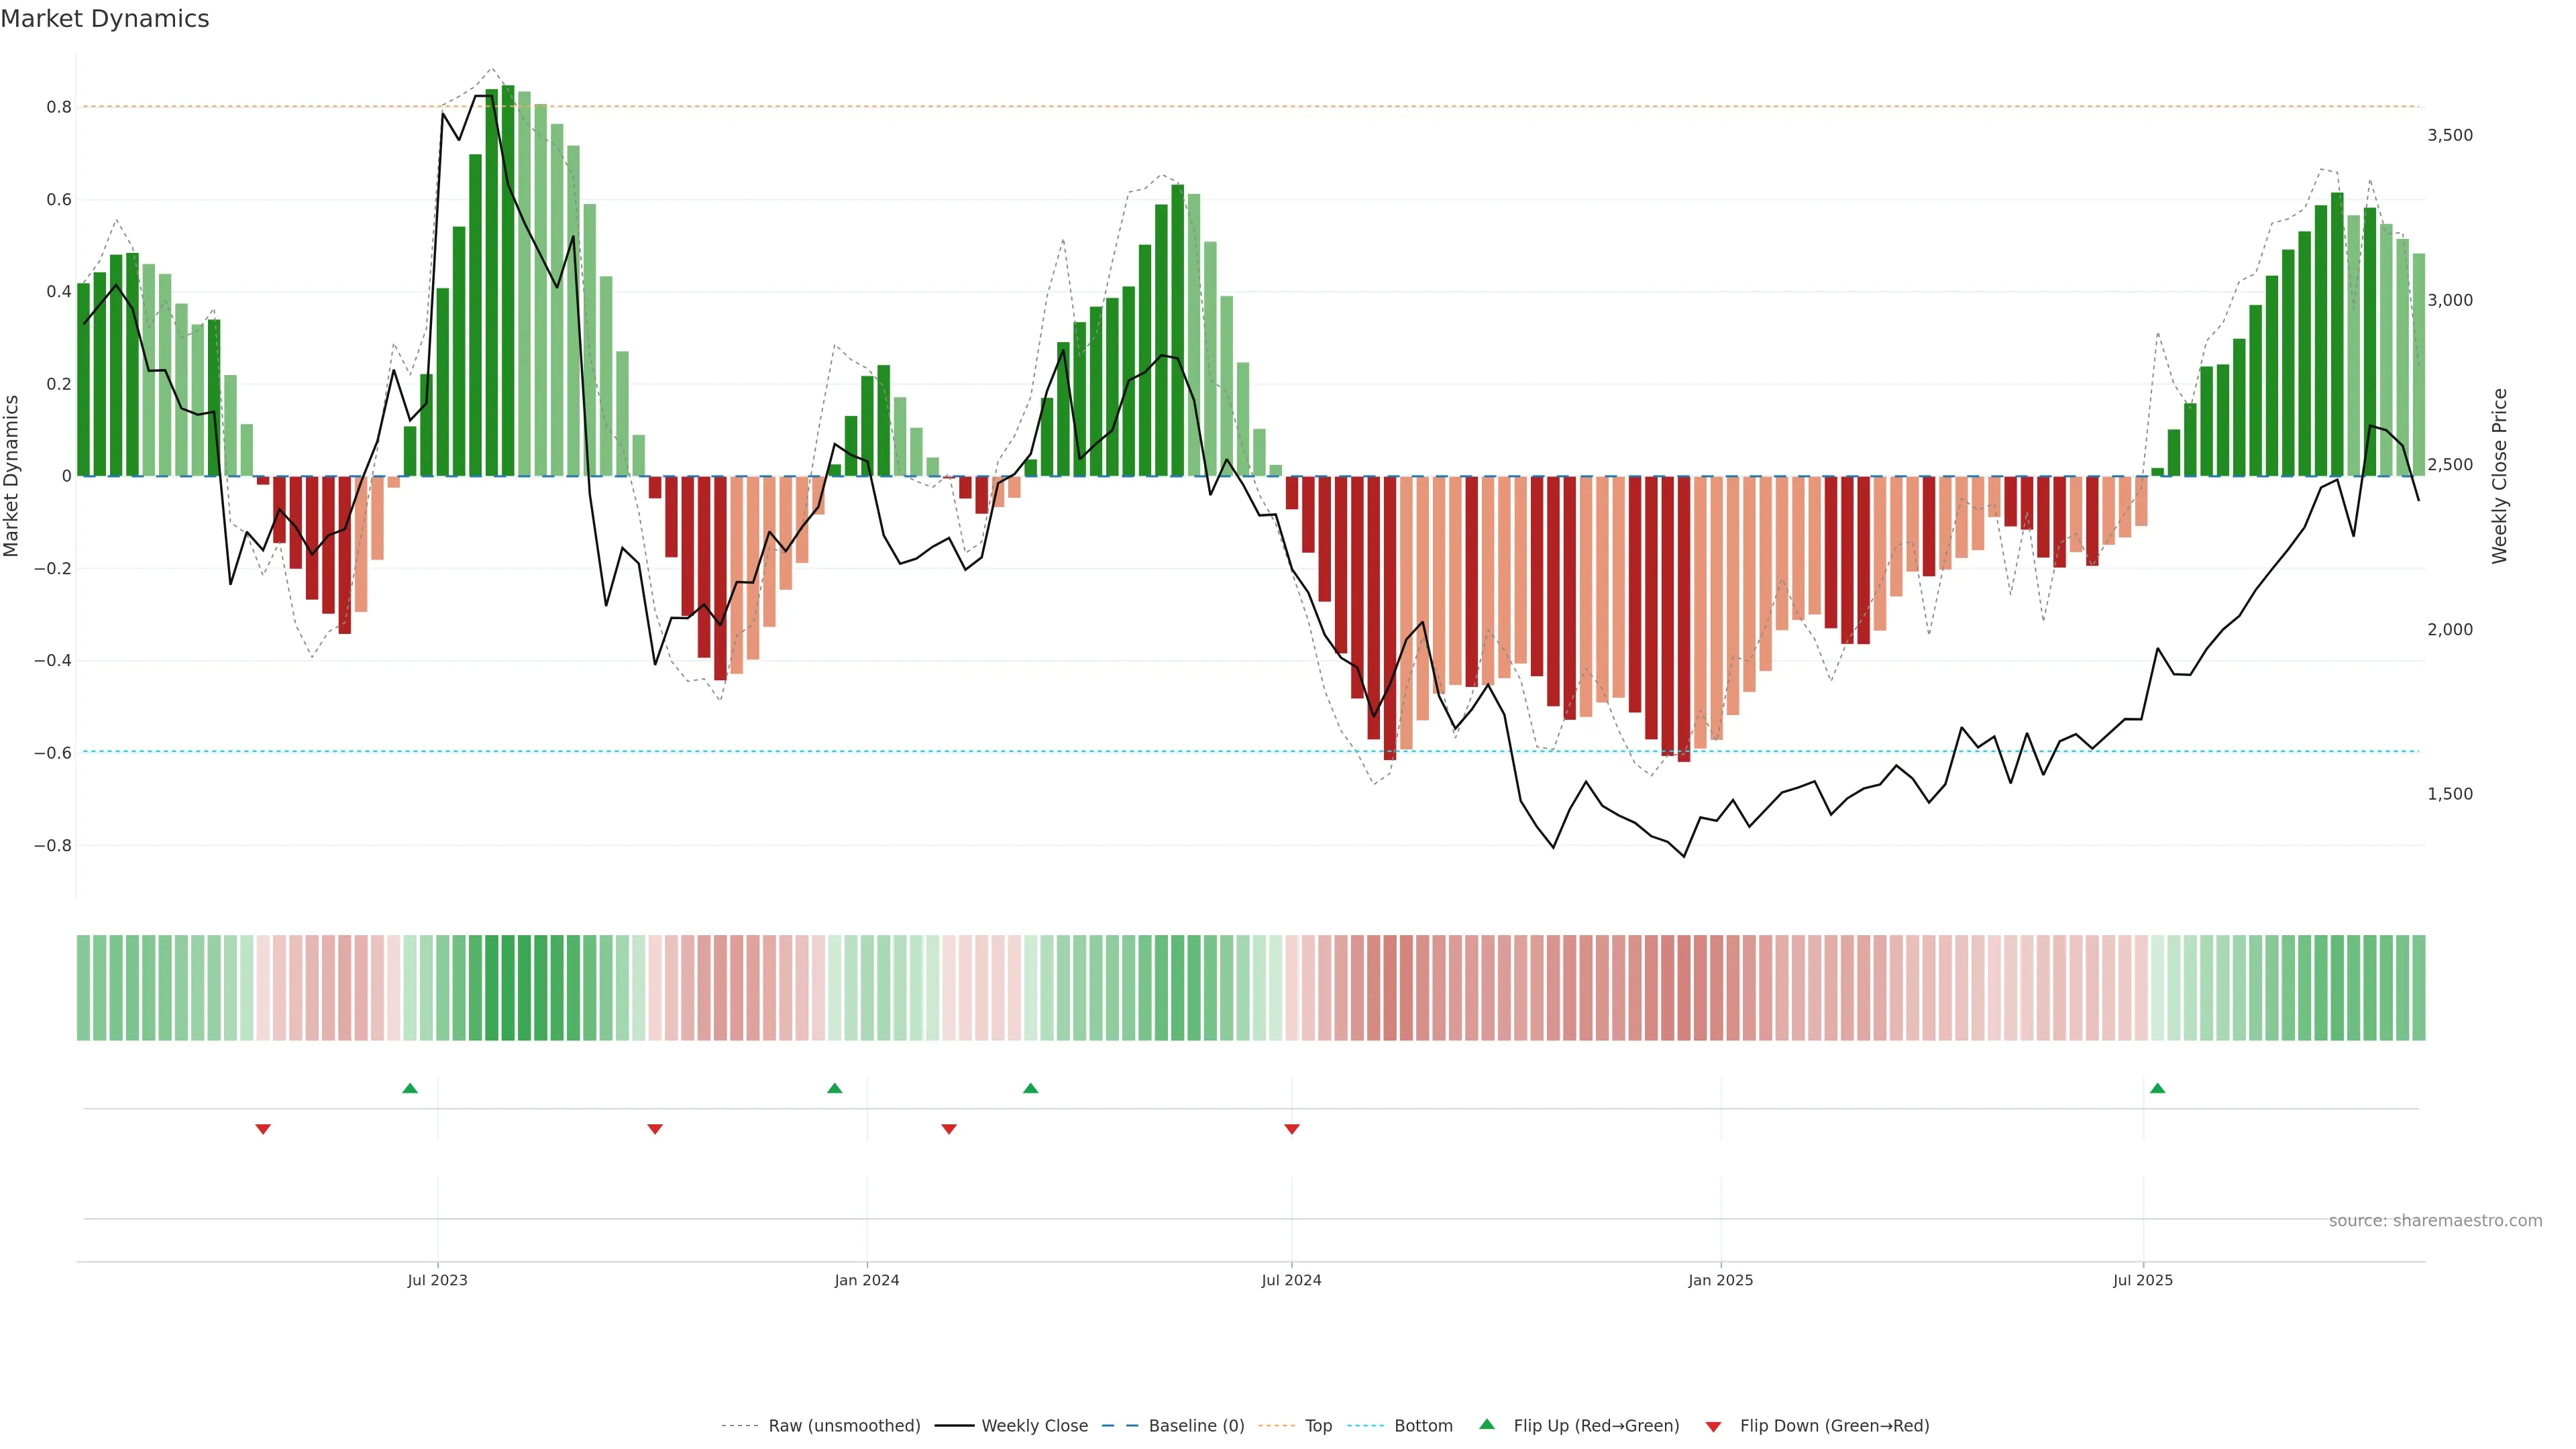Image resolution: width=2576 pixels, height=1449 pixels.
Task: Click the leftmost red flip-down marker
Action: pyautogui.click(x=263, y=1129)
